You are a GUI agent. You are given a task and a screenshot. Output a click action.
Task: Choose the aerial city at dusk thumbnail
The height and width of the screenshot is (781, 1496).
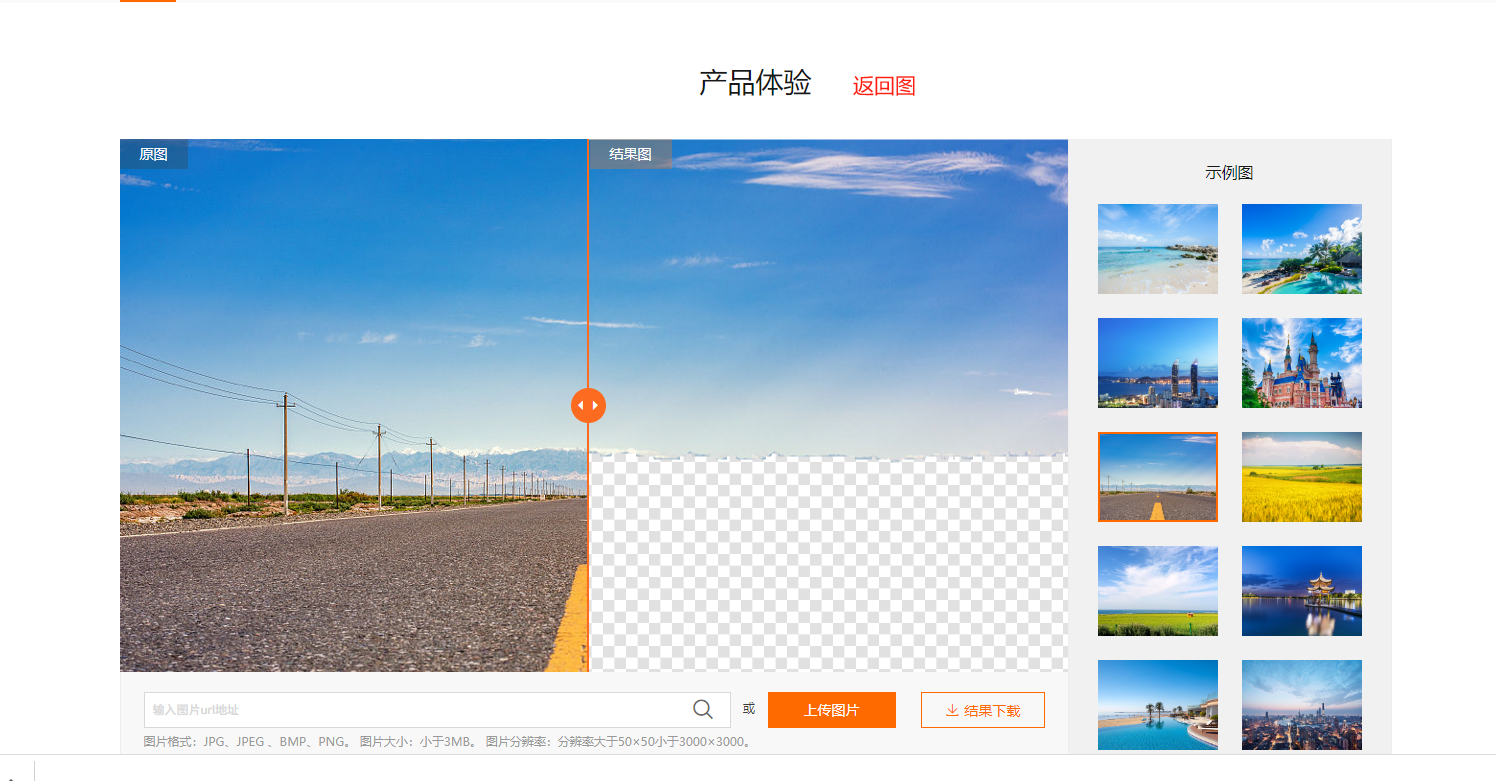coord(1302,705)
